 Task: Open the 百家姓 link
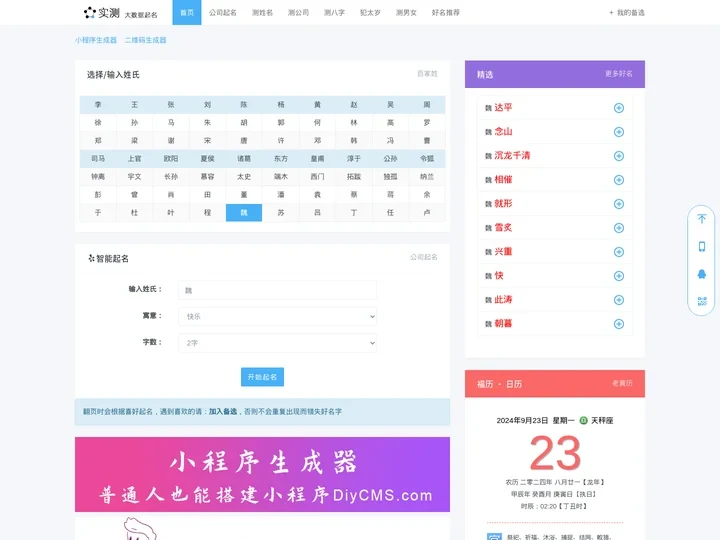(x=428, y=73)
